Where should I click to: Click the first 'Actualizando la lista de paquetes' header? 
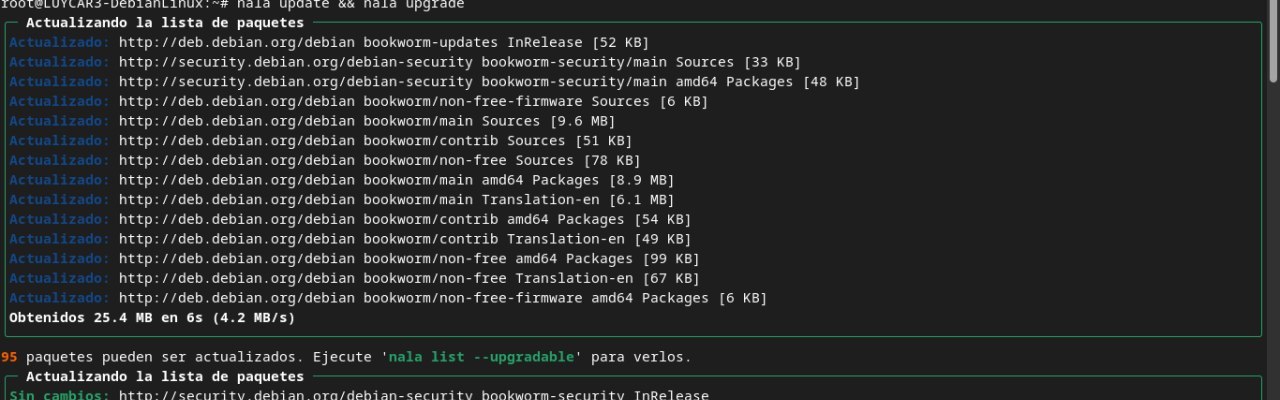point(164,22)
